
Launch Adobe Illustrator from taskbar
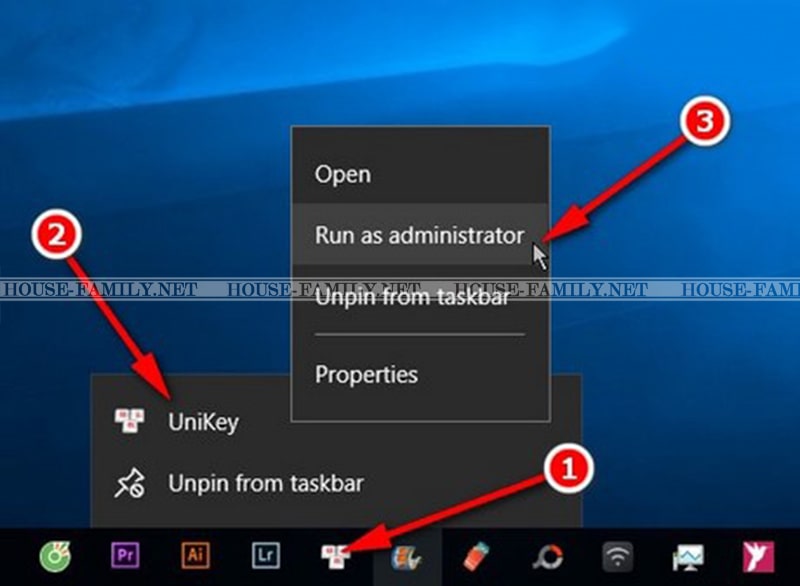[195, 555]
